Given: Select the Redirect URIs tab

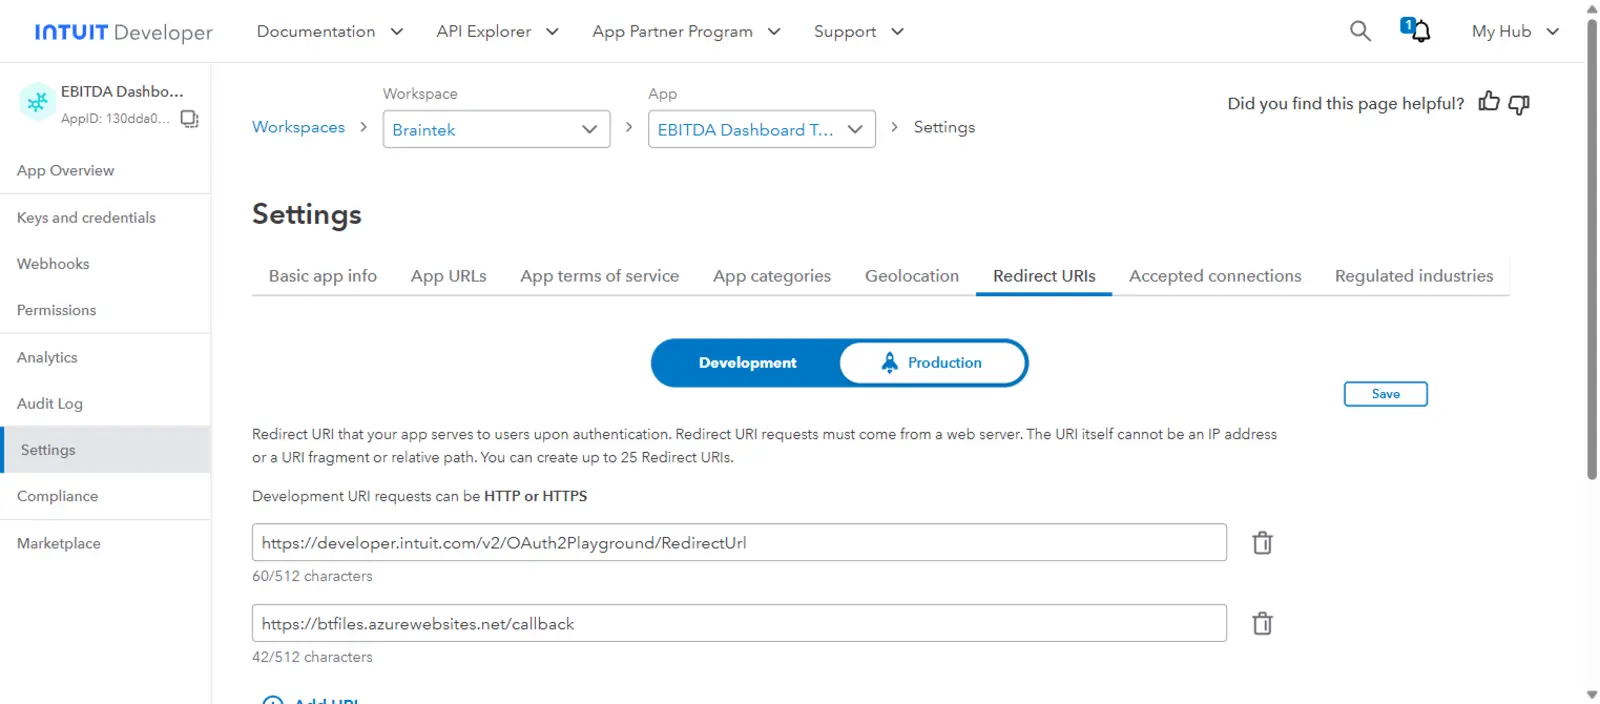Looking at the screenshot, I should pos(1044,276).
